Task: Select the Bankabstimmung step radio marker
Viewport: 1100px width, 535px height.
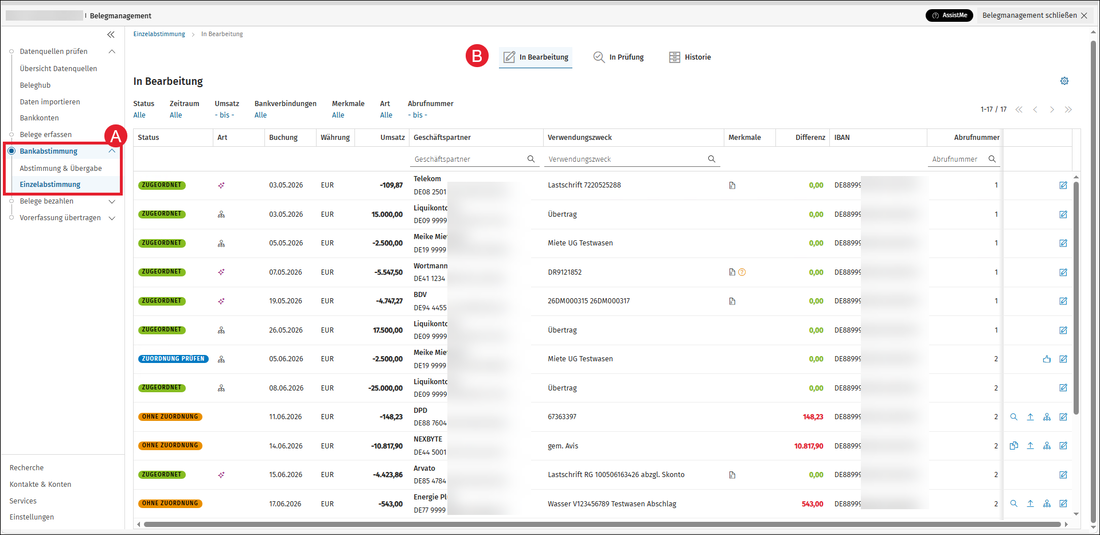Action: (11, 151)
